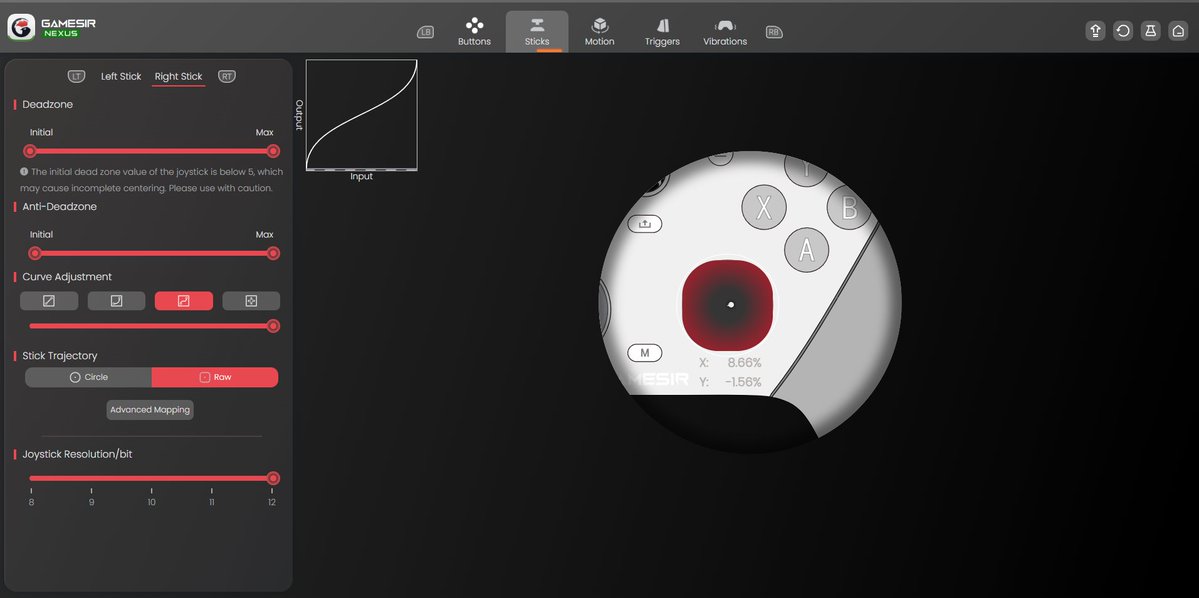
Task: Click Deadzone Max slider handle
Action: (273, 151)
